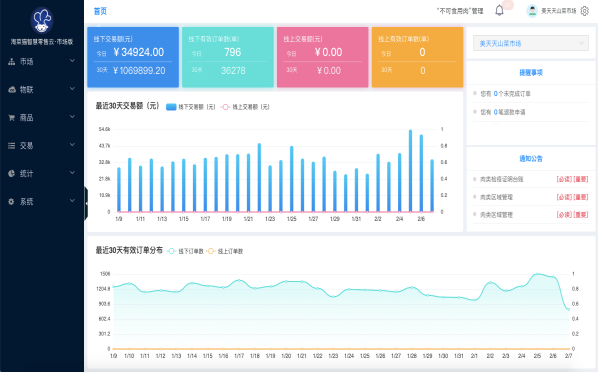Screen dimensions: 598x372
Task: Open the 商品 sidebar menu
Action: (42, 118)
